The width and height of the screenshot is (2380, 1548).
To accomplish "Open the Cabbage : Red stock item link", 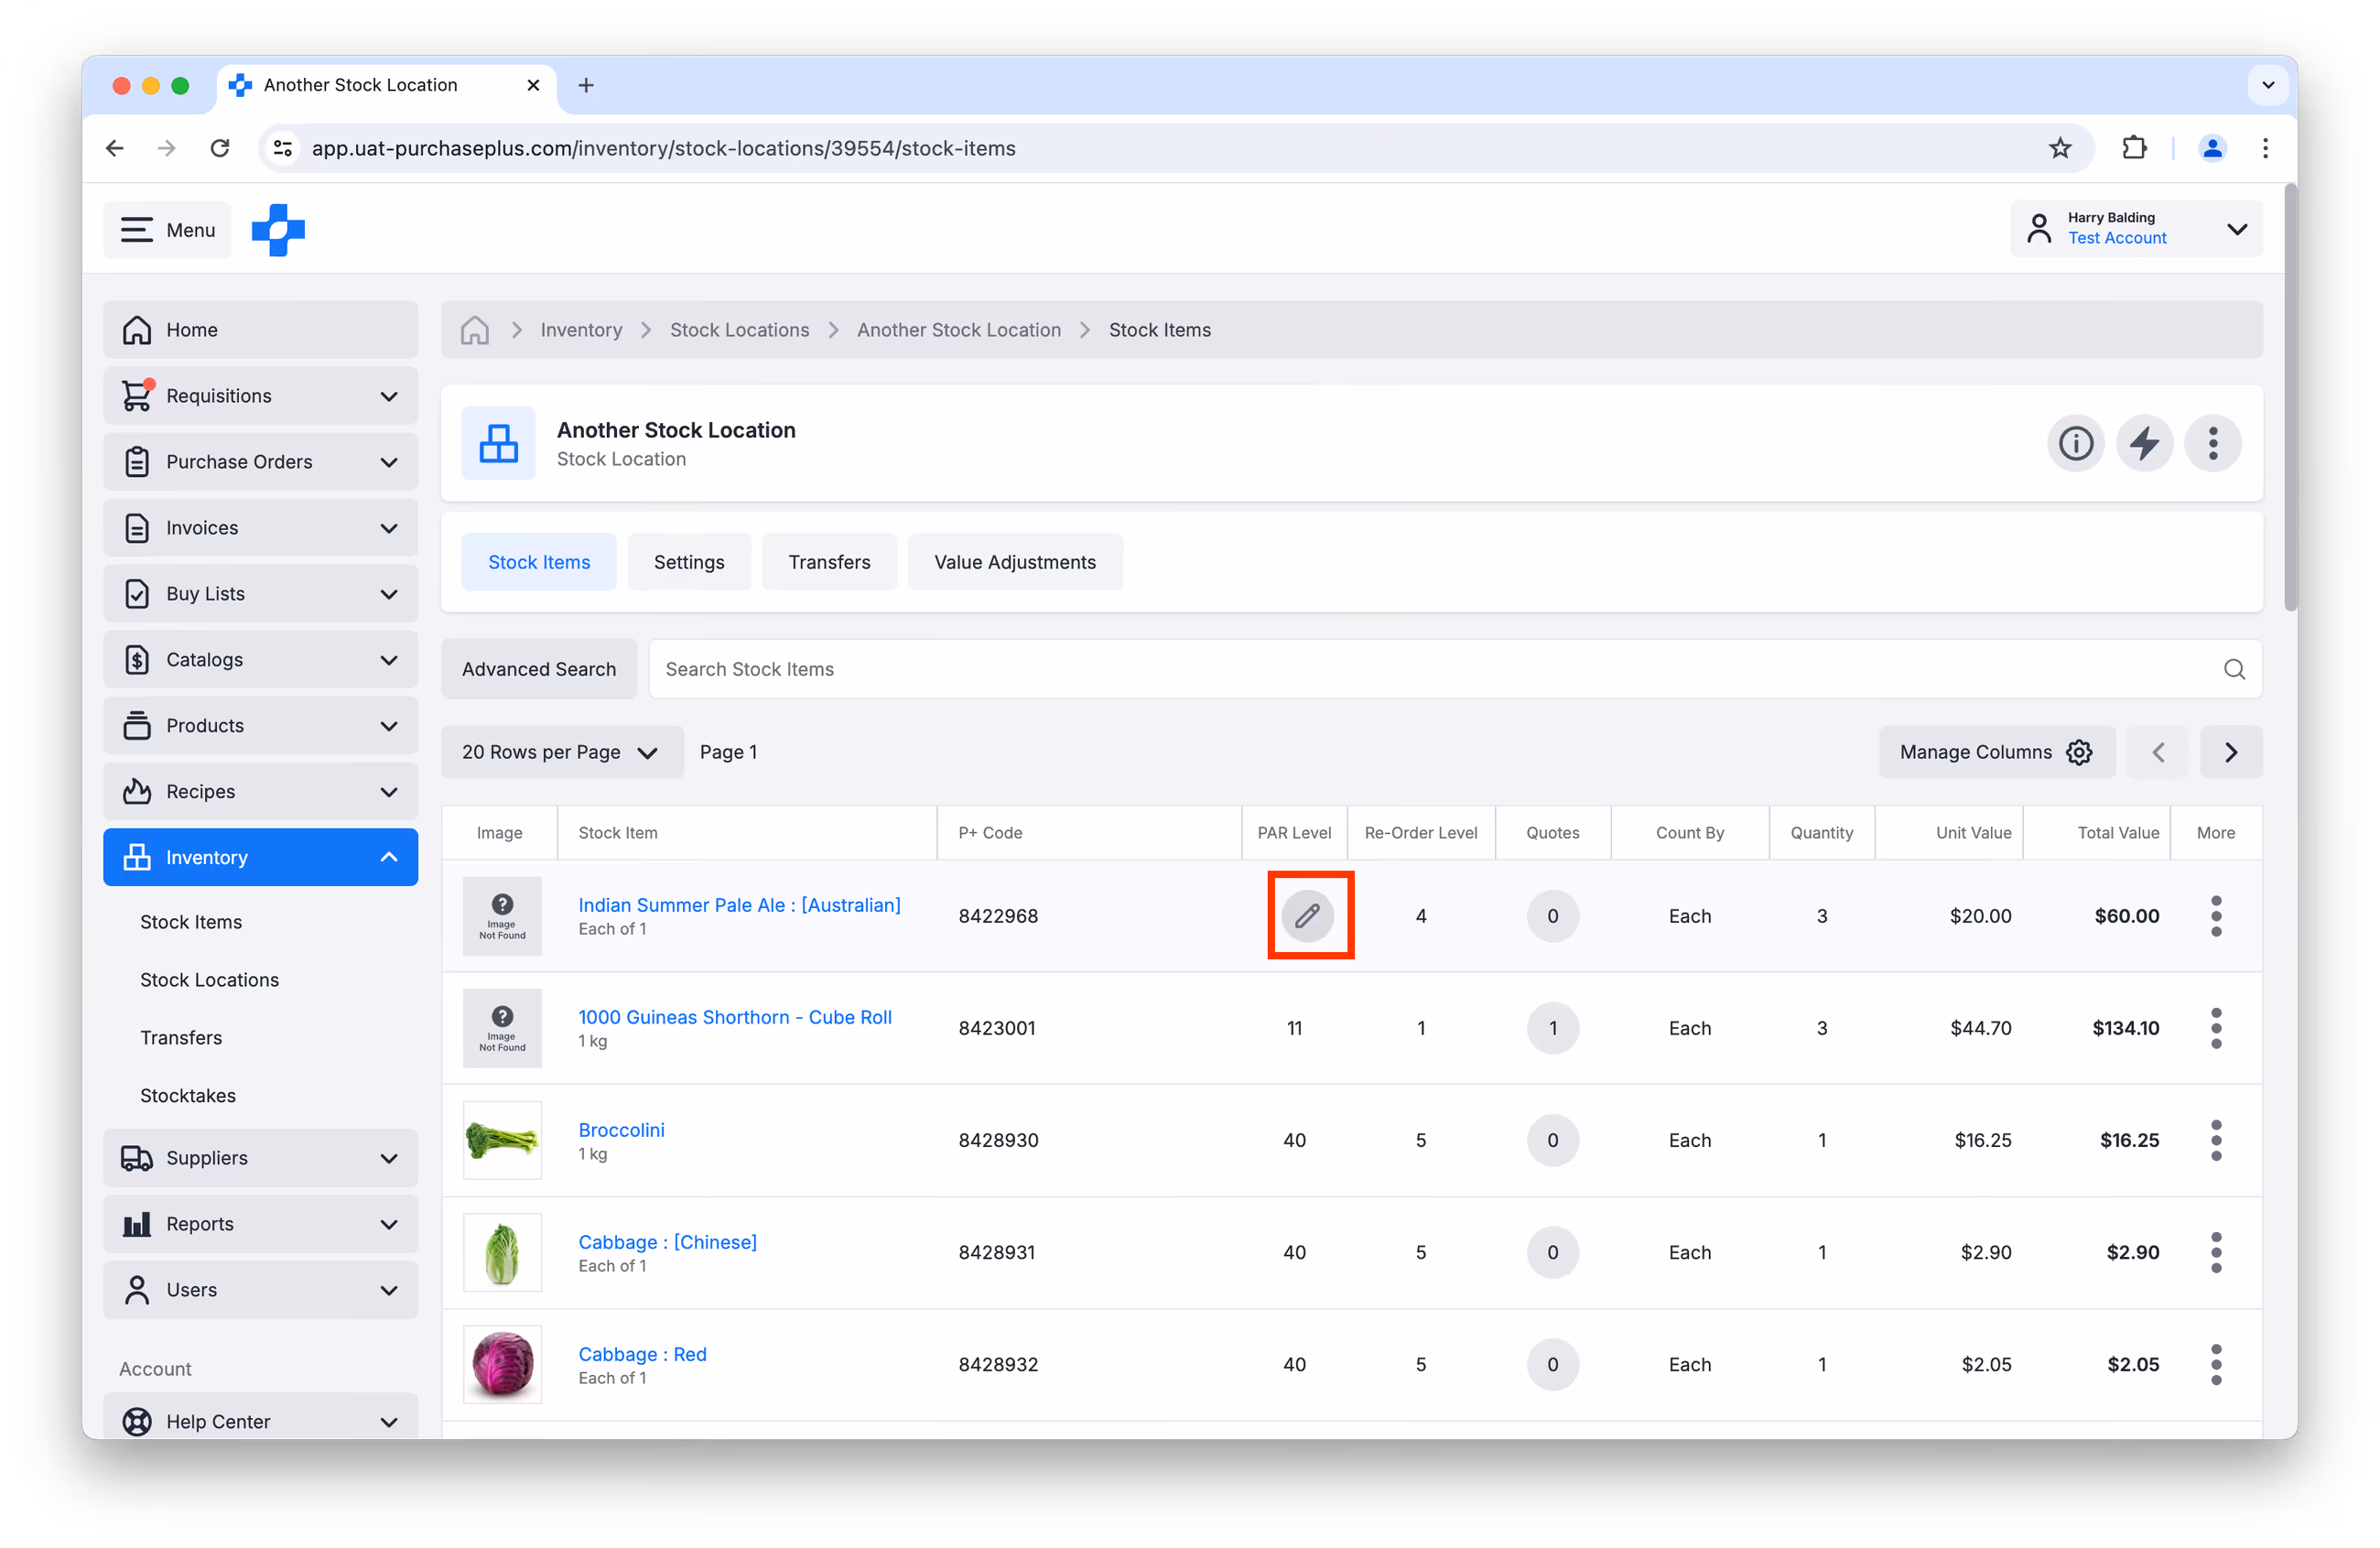I will 642,1354.
